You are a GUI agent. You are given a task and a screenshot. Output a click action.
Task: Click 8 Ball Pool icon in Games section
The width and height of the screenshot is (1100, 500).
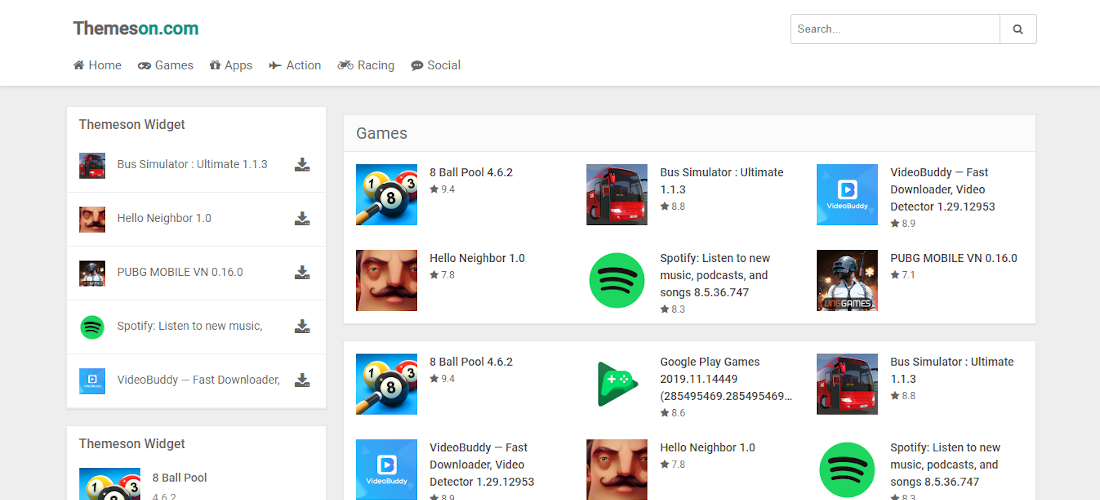point(387,194)
